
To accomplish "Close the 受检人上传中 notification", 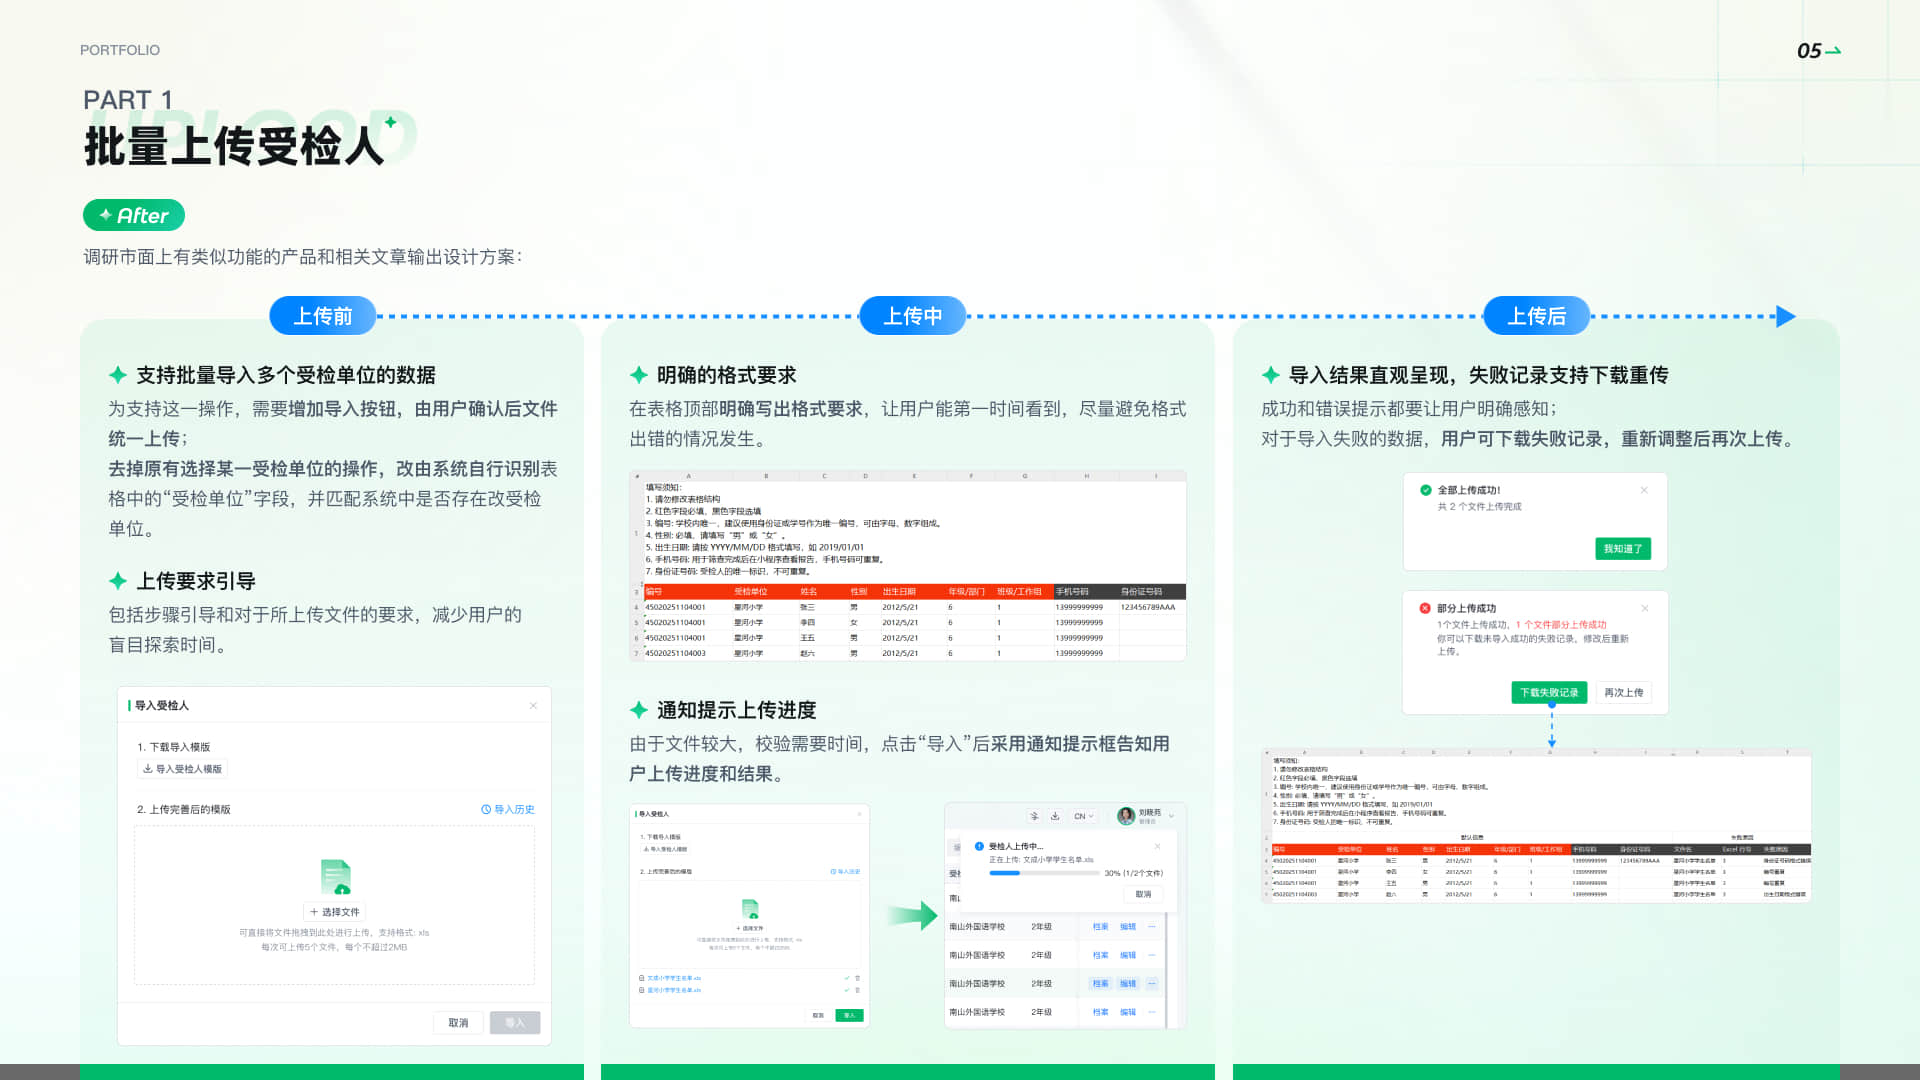I will click(x=1157, y=846).
